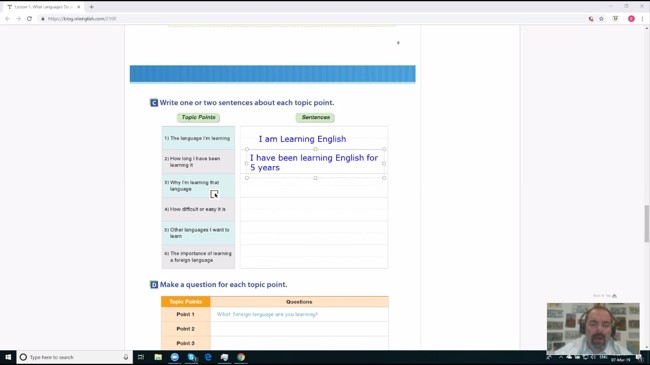
Task: Select the 'I have been learning English' text box
Action: pyautogui.click(x=315, y=163)
